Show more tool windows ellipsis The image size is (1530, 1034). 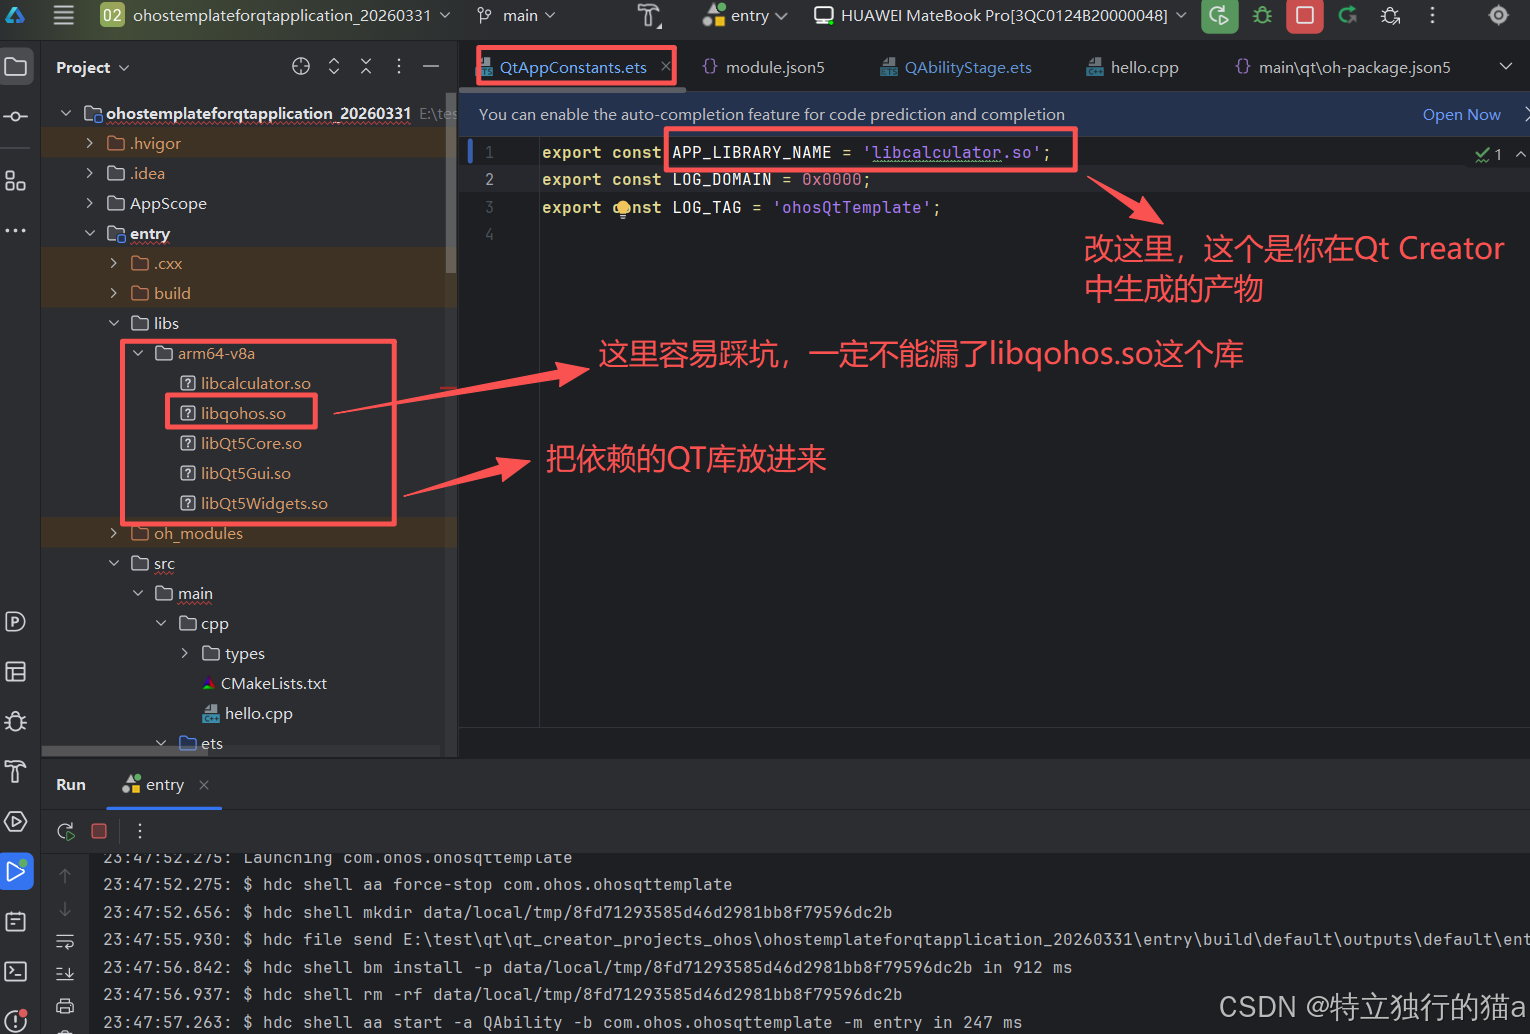(x=16, y=231)
